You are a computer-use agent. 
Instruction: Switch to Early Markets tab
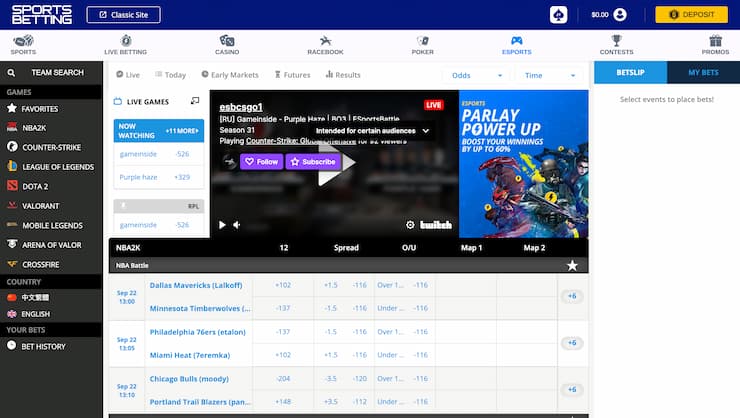(x=230, y=75)
